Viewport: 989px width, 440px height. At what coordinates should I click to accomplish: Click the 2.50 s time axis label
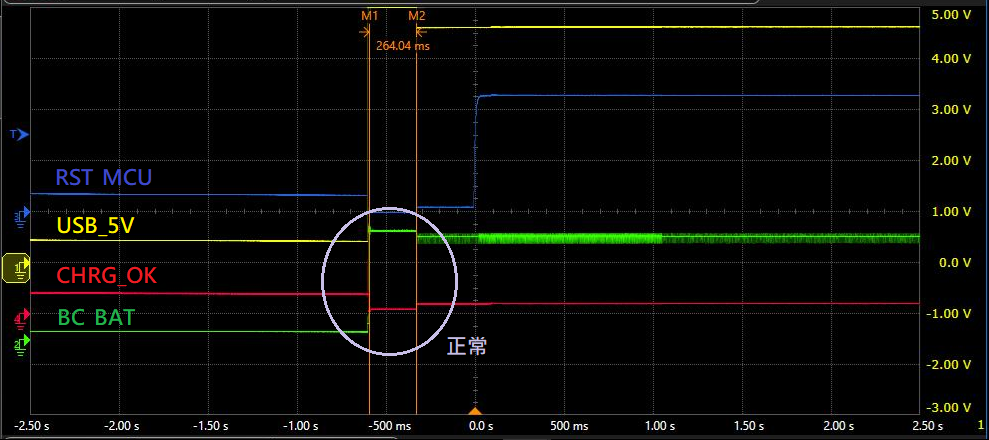[x=928, y=426]
